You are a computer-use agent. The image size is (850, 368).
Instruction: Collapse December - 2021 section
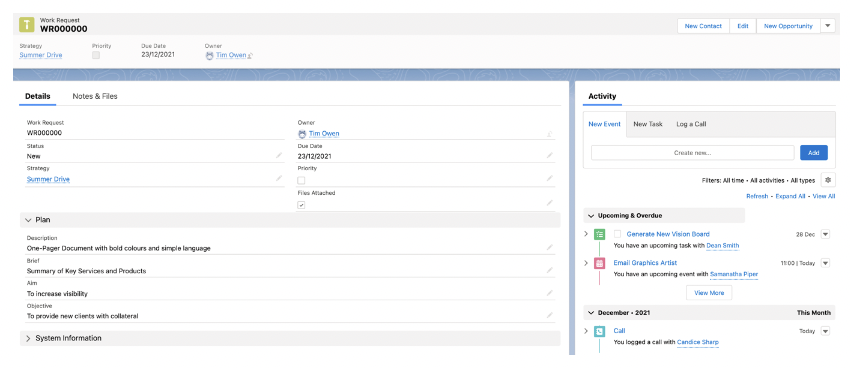[x=590, y=313]
